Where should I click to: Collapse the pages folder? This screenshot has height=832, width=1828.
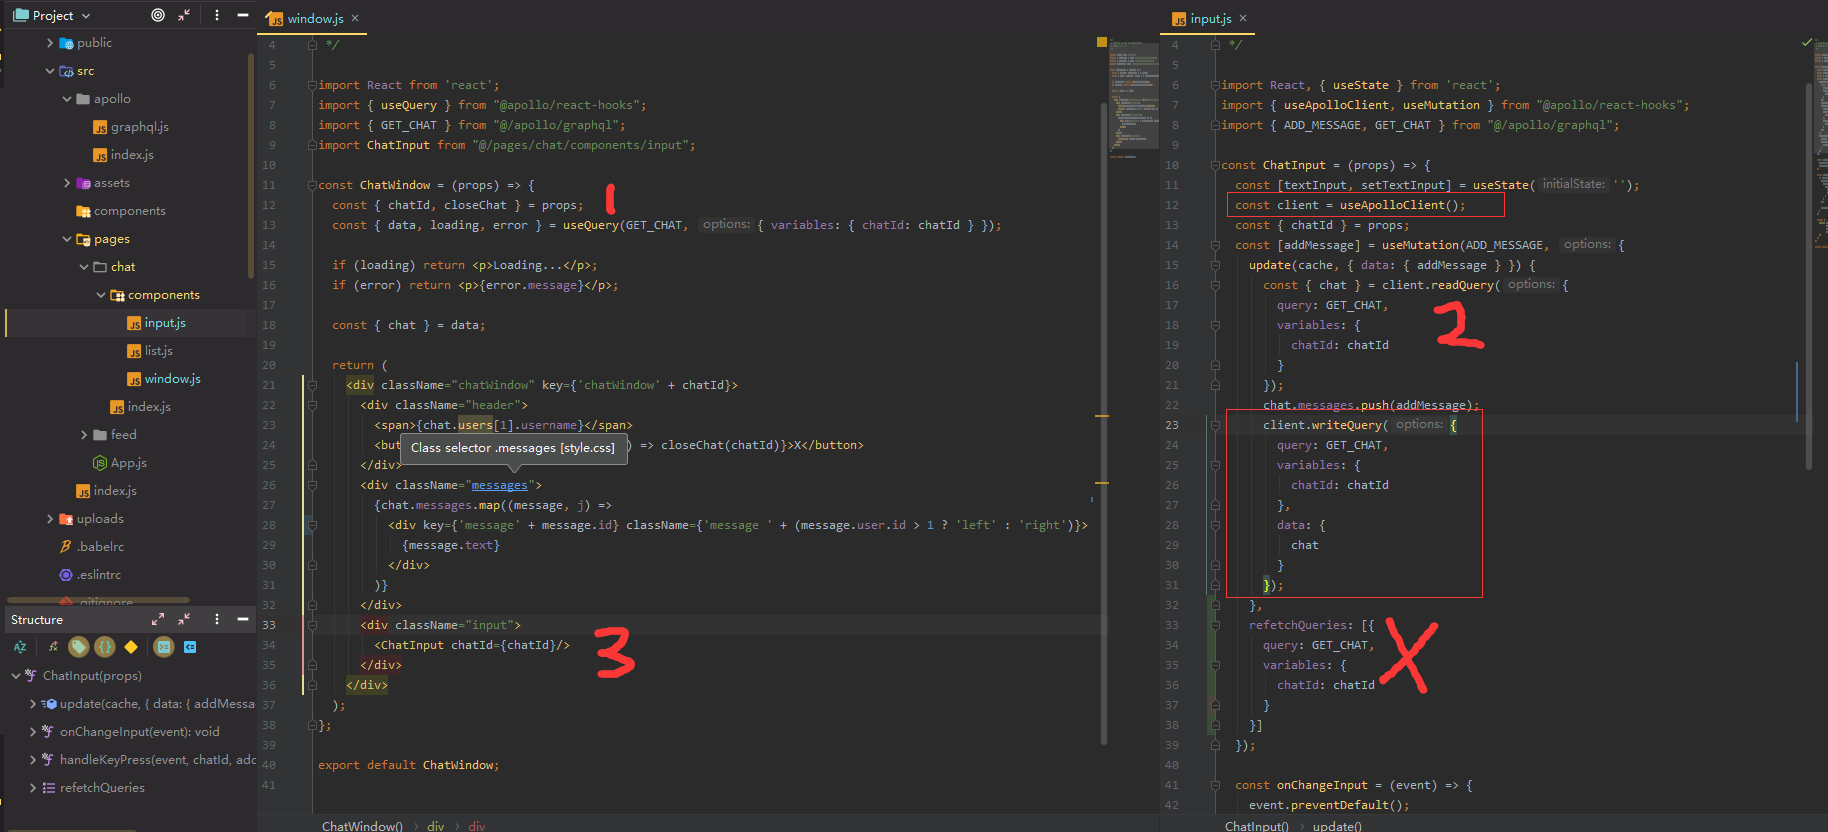tap(67, 239)
